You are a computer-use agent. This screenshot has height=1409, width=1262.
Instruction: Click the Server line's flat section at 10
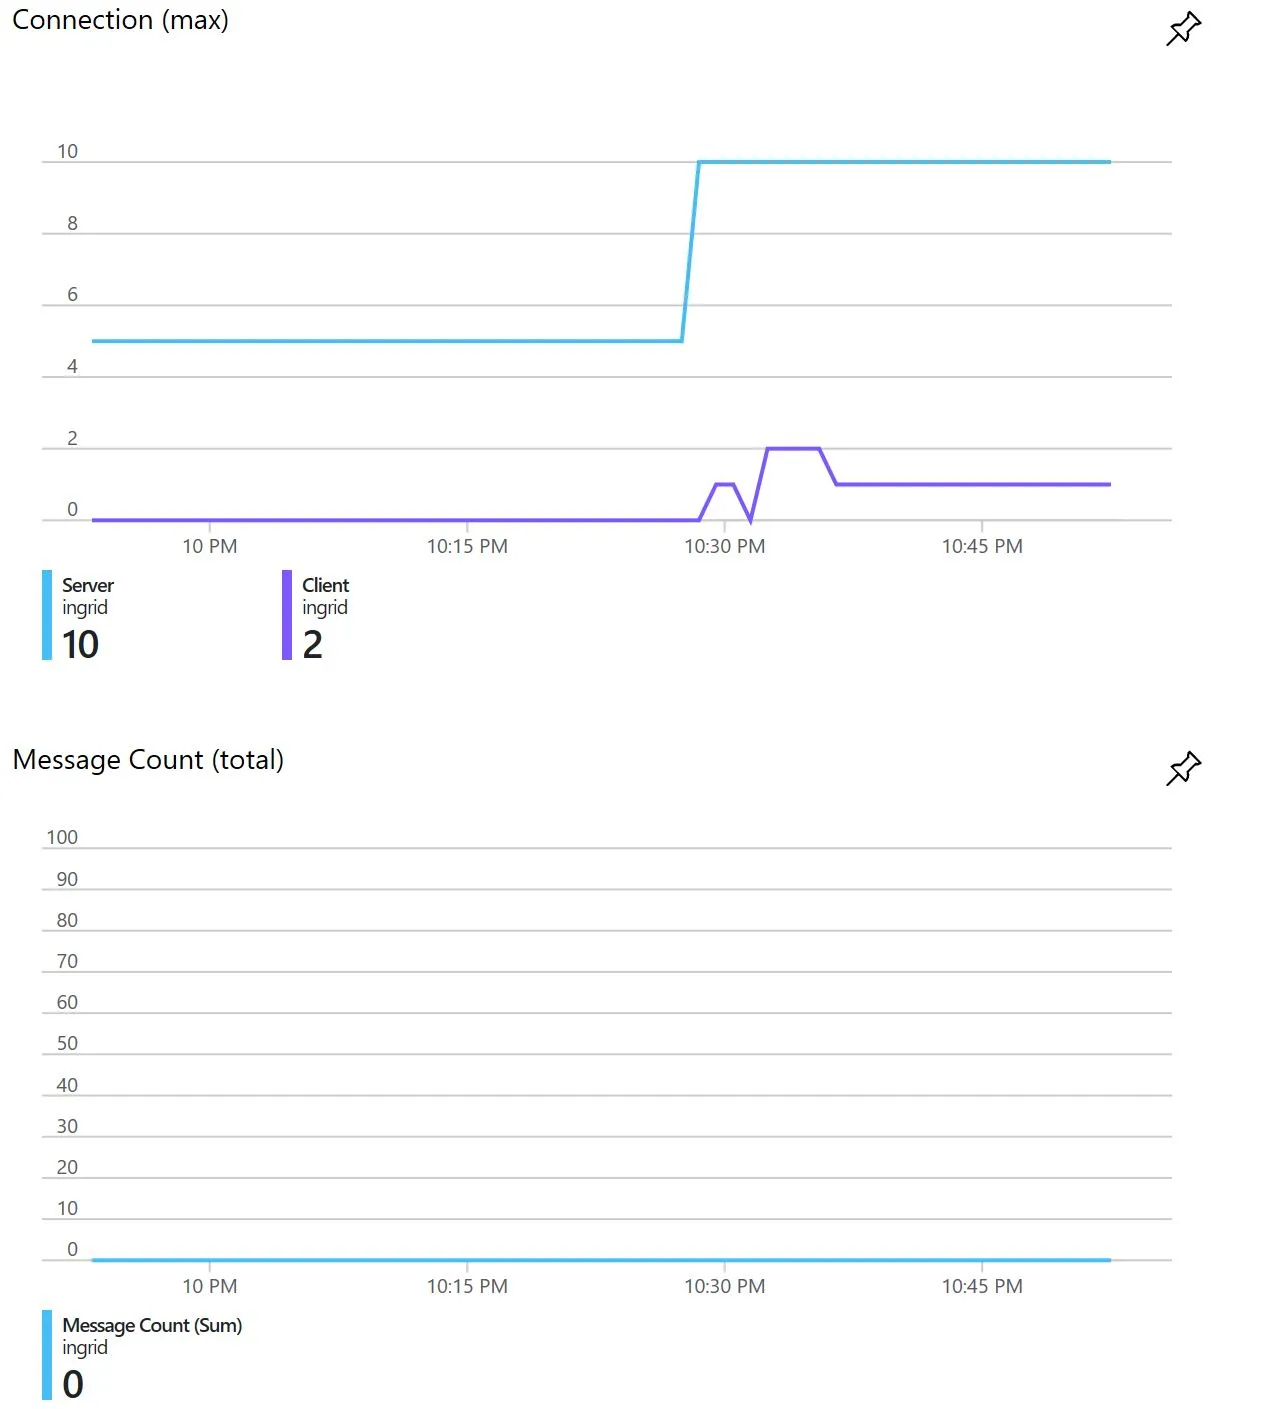point(900,162)
